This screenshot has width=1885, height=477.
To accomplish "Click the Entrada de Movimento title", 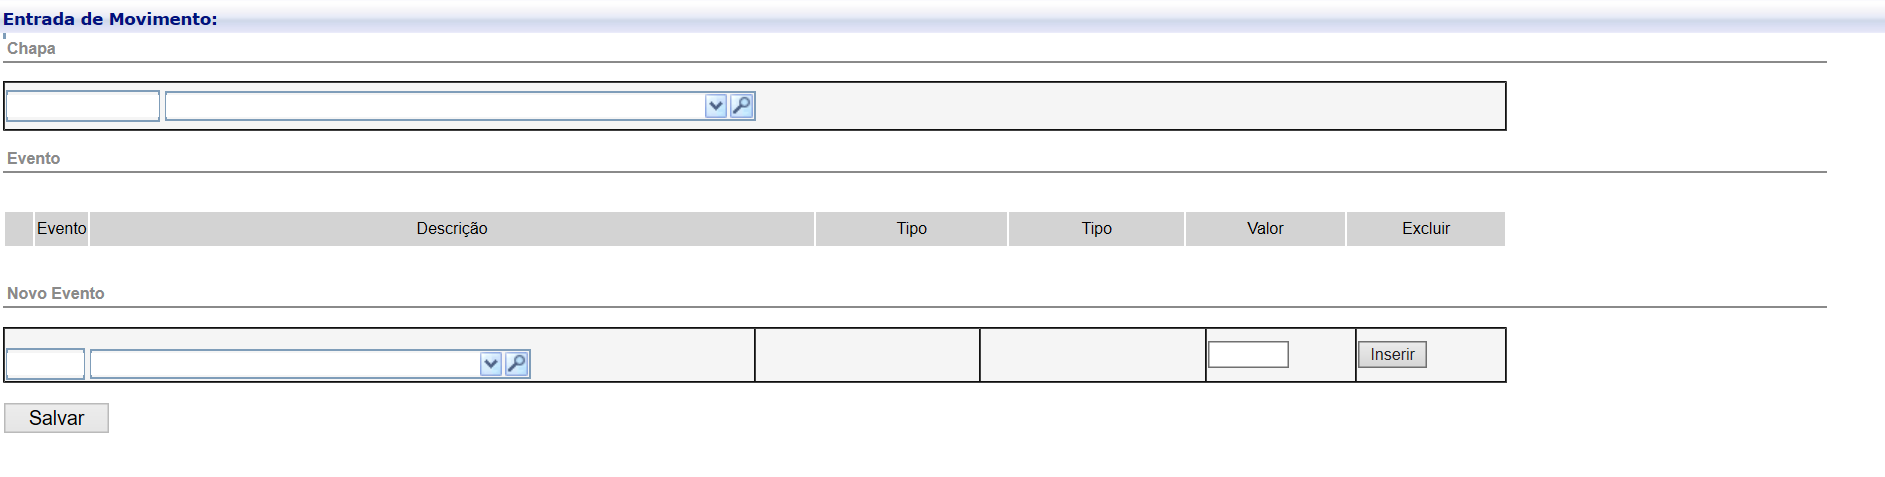I will point(110,19).
